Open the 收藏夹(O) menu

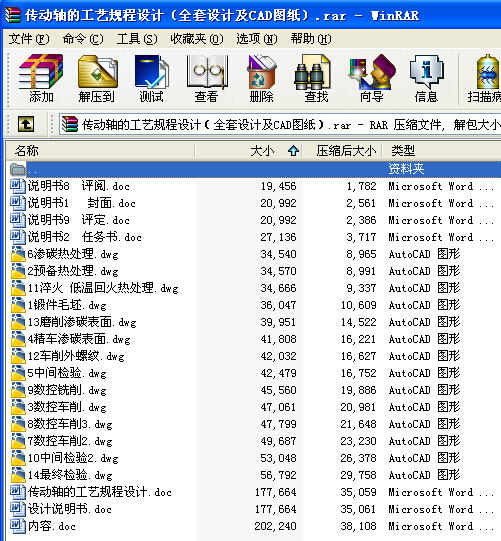[197, 39]
